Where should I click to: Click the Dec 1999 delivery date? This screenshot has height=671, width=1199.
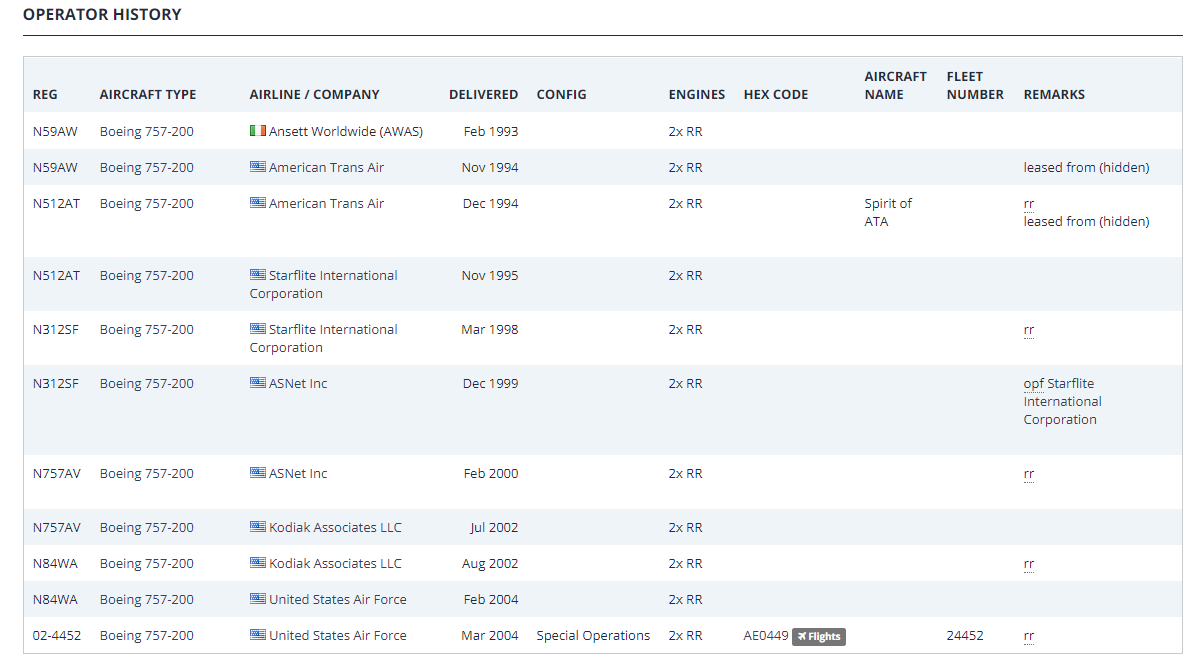(490, 384)
